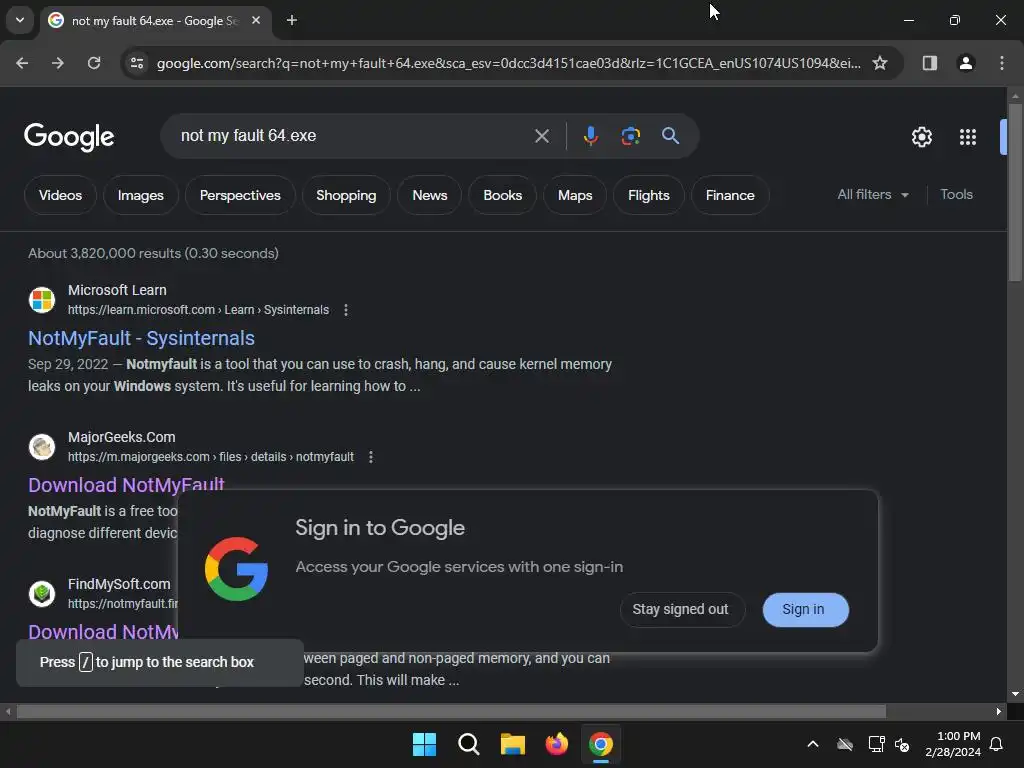
Task: Go forward to the next page
Action: tap(58, 63)
